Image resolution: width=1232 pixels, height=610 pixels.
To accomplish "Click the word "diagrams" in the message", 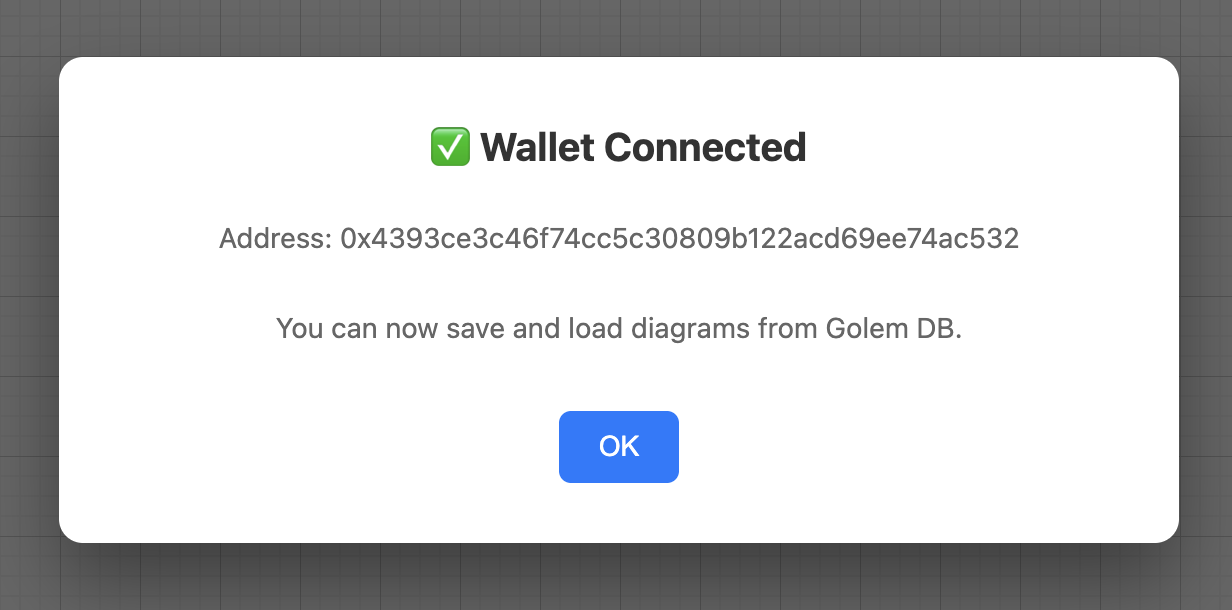I will click(690, 328).
